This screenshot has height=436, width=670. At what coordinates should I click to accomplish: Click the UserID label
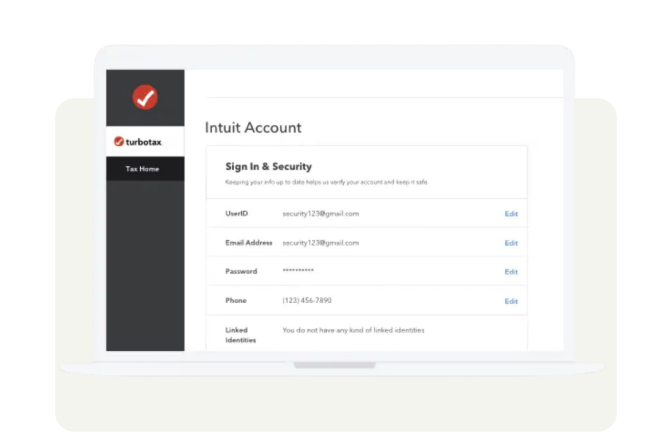[236, 213]
